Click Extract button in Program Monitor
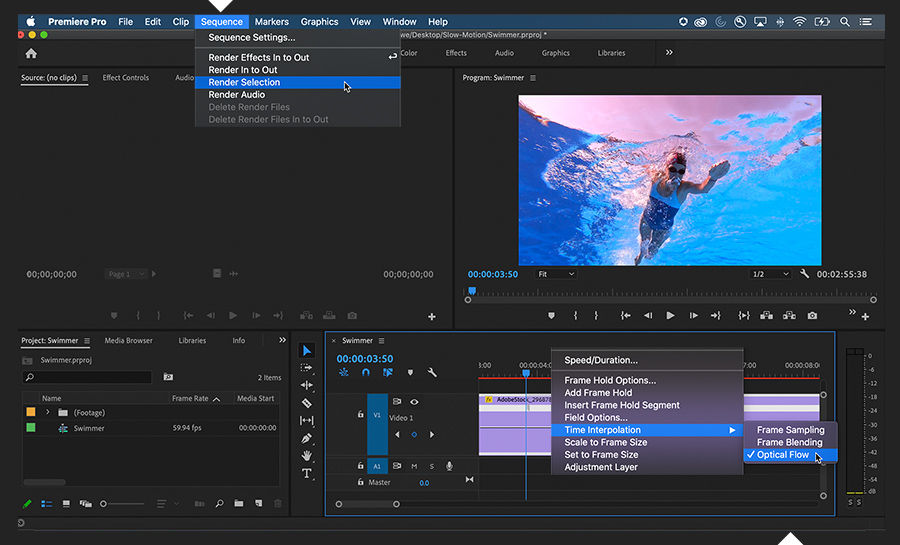Image resolution: width=900 pixels, height=545 pixels. click(789, 316)
